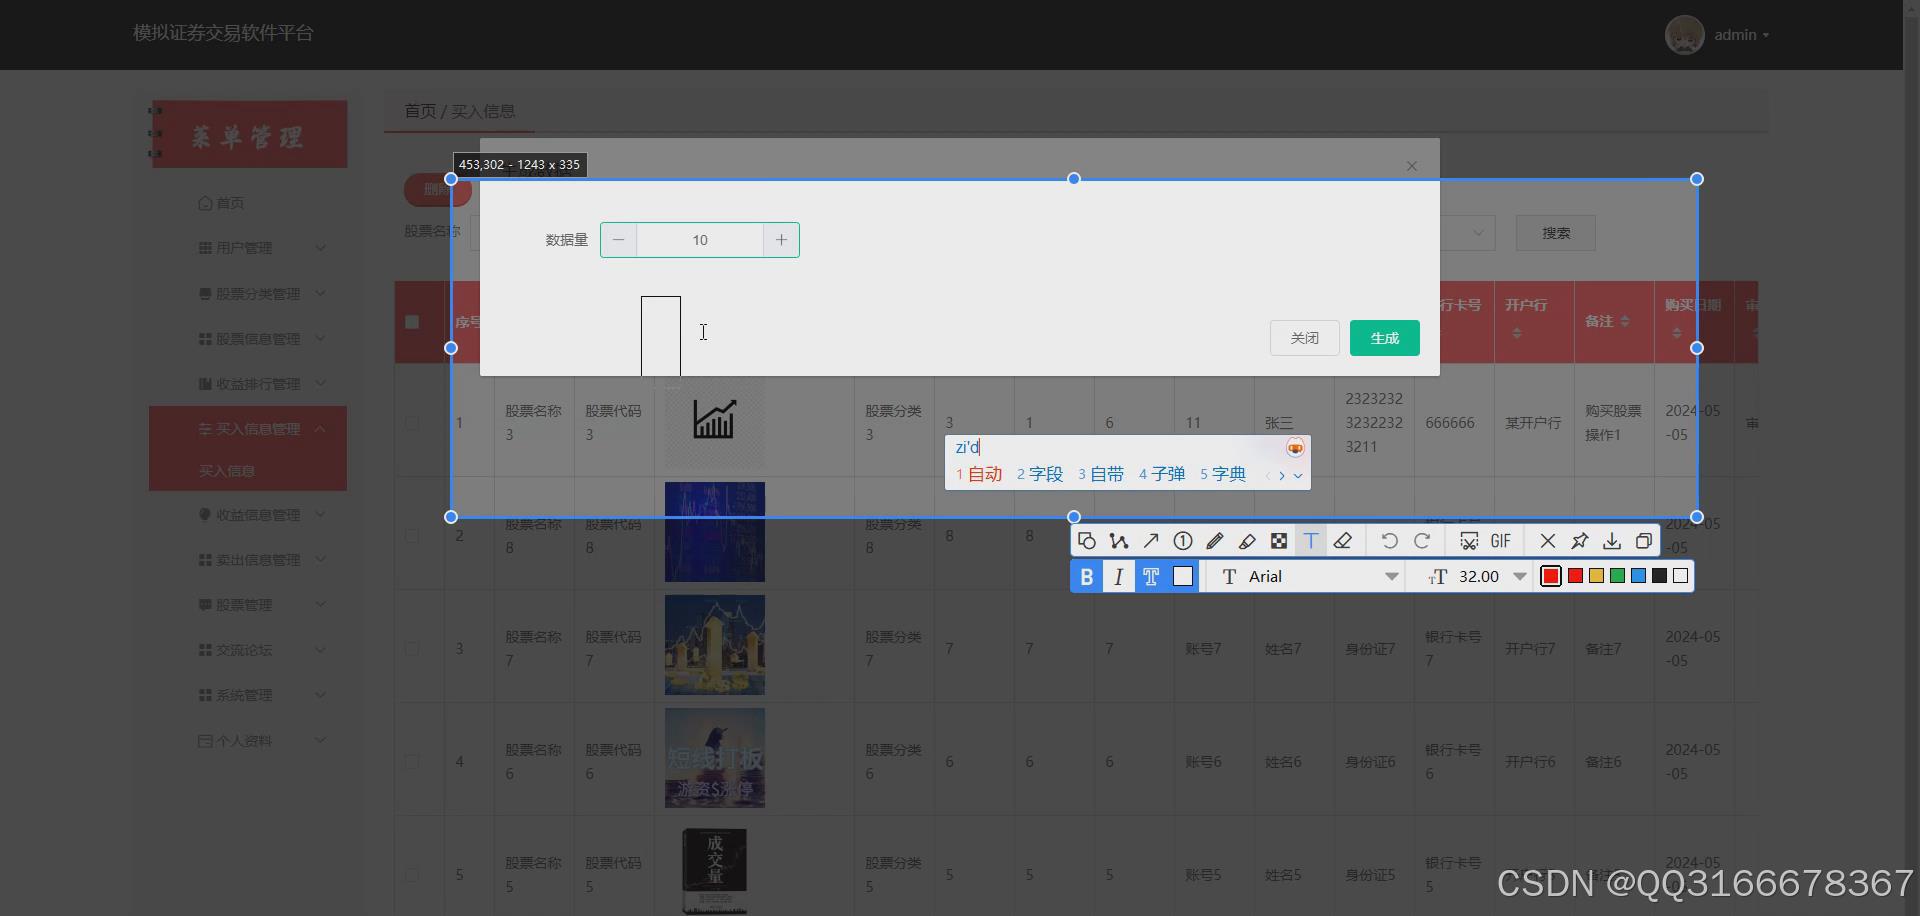The image size is (1920, 916).
Task: Select the mosaic blur tool
Action: coord(1279,541)
